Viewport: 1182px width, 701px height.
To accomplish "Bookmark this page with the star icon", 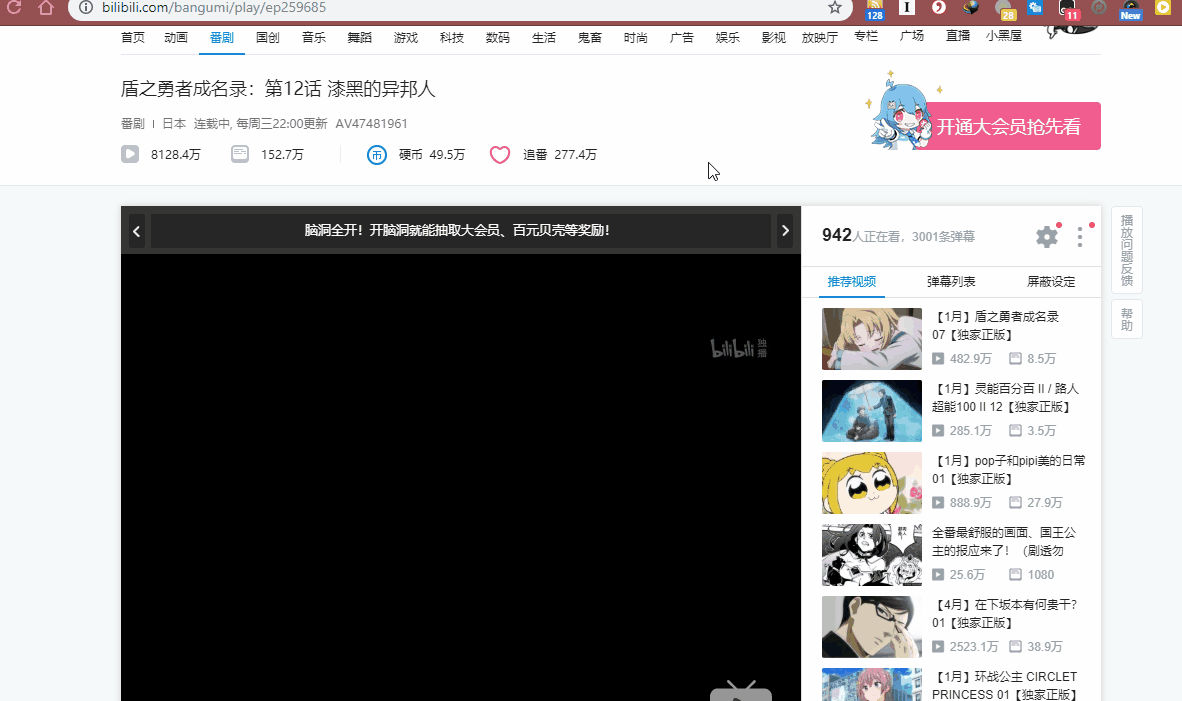I will point(834,8).
